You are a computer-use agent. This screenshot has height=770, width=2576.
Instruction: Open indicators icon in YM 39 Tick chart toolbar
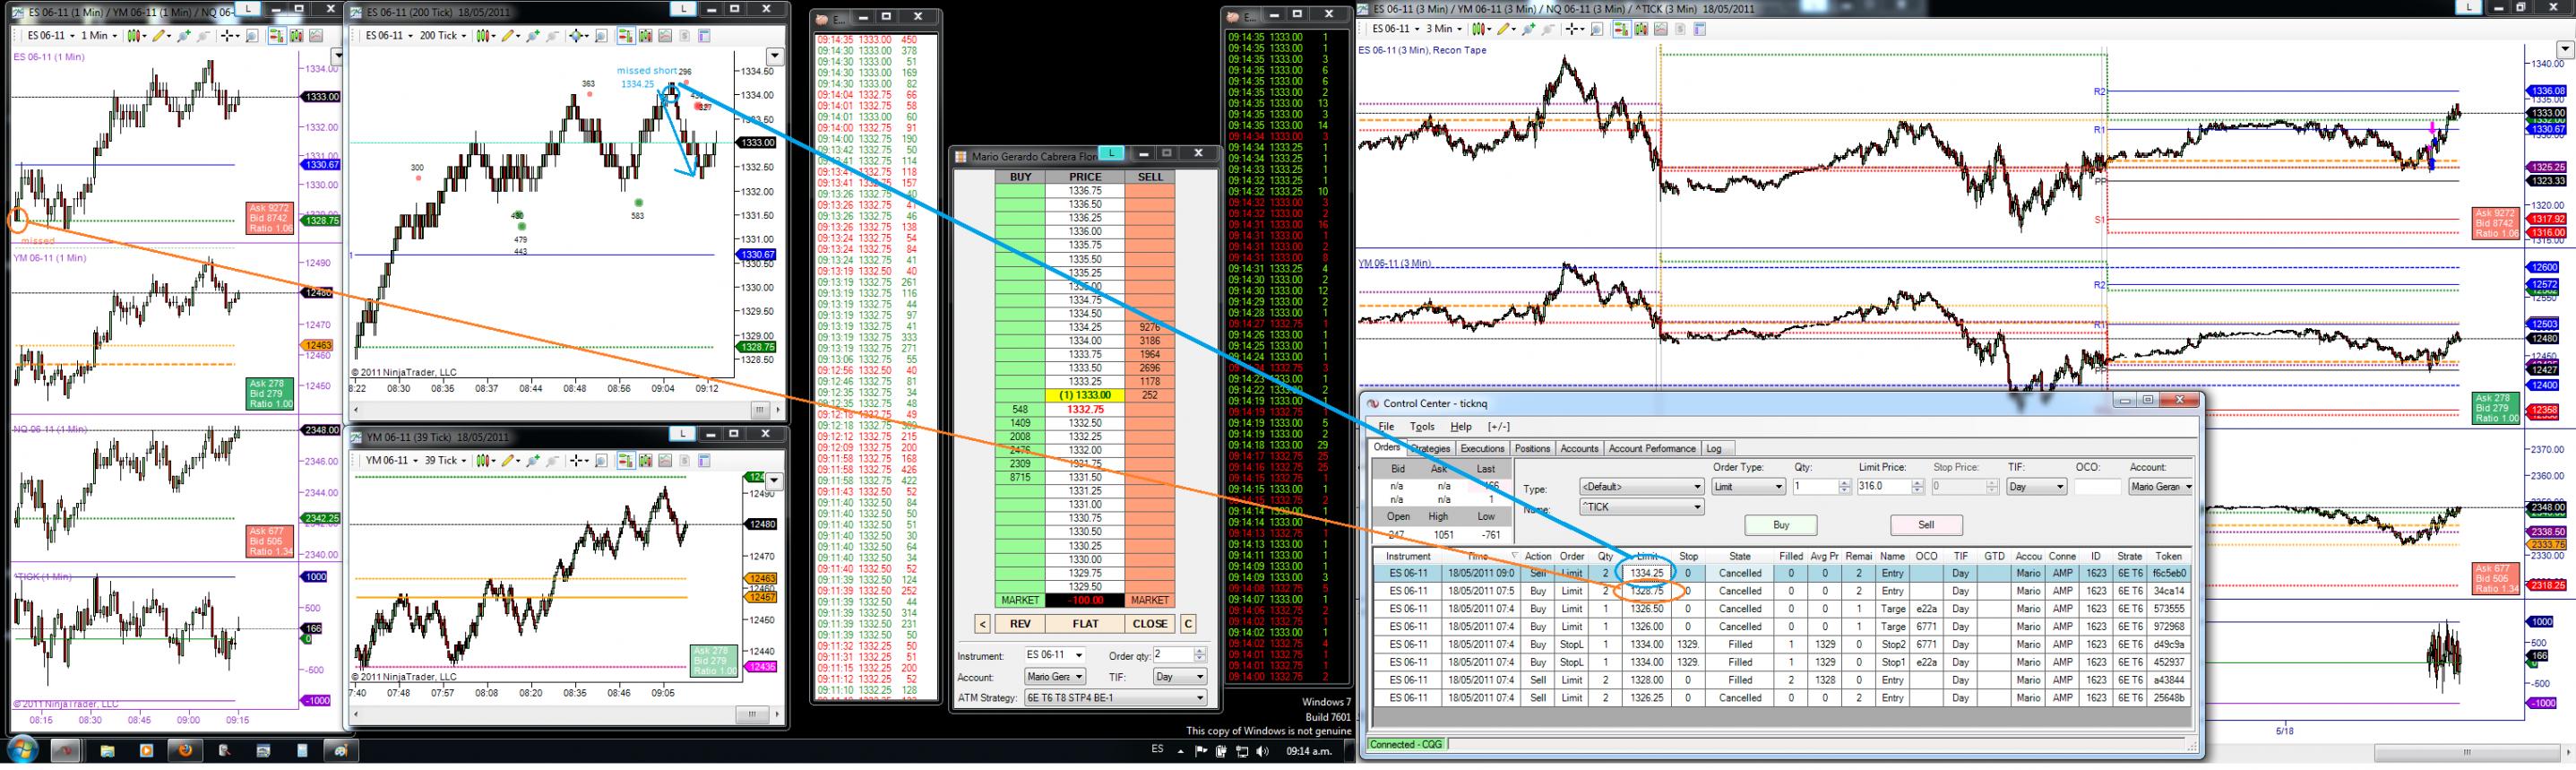point(646,460)
